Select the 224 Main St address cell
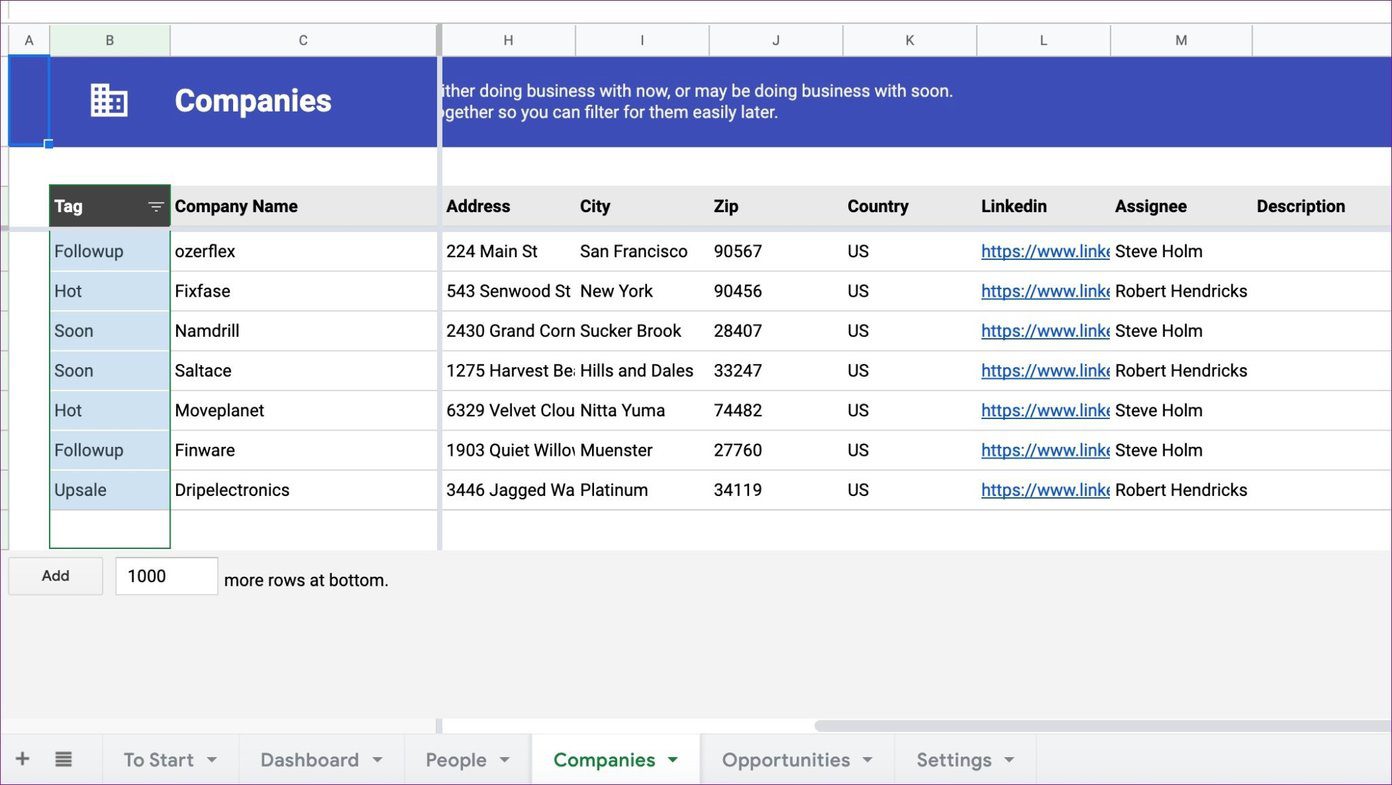This screenshot has width=1392, height=785. click(x=508, y=251)
